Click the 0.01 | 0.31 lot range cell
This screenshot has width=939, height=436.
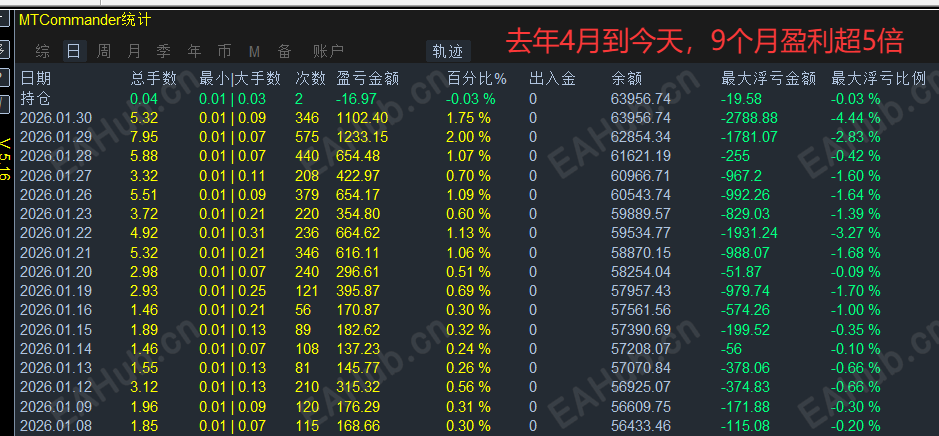point(232,234)
